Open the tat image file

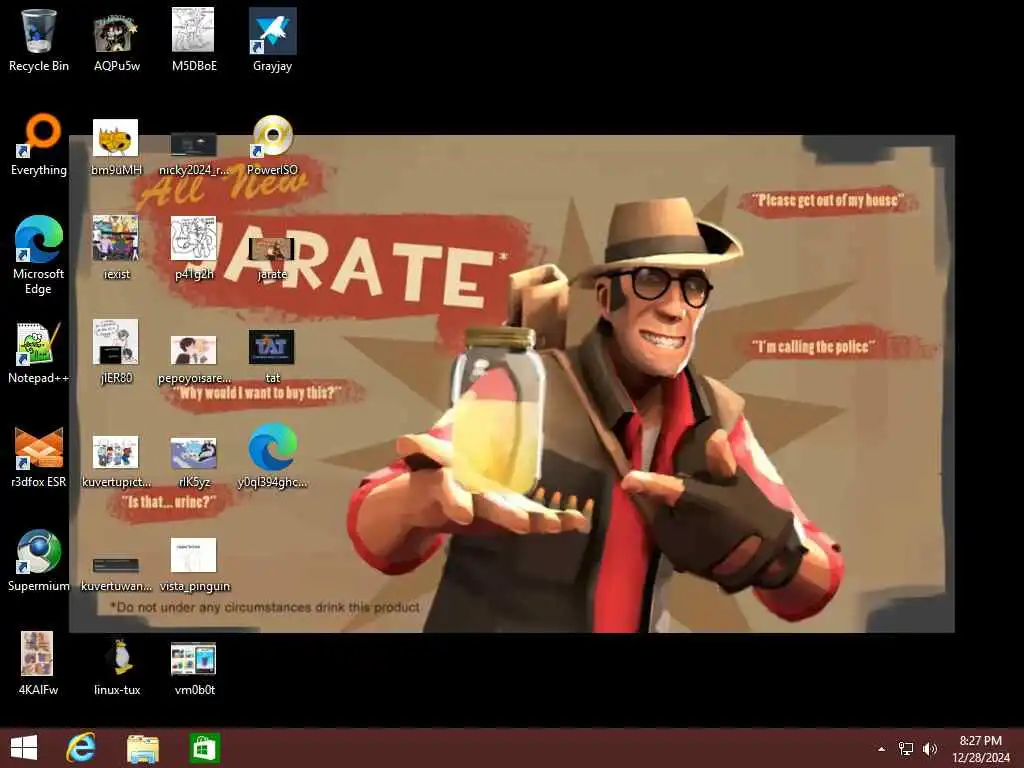point(272,356)
